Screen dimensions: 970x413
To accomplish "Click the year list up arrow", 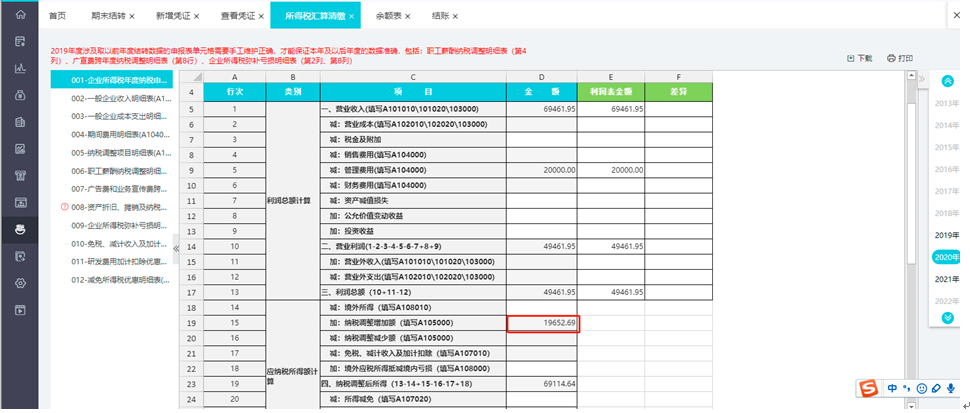I will click(x=947, y=81).
